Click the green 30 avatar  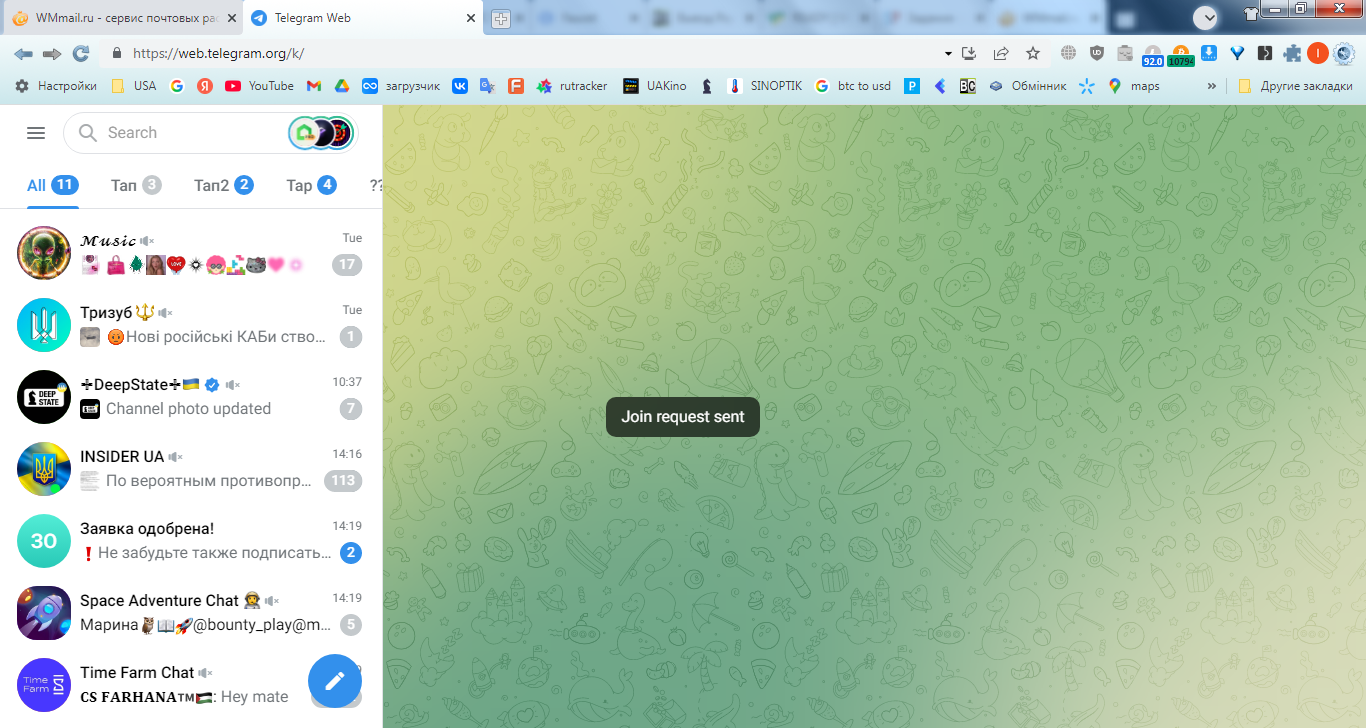[x=44, y=541]
